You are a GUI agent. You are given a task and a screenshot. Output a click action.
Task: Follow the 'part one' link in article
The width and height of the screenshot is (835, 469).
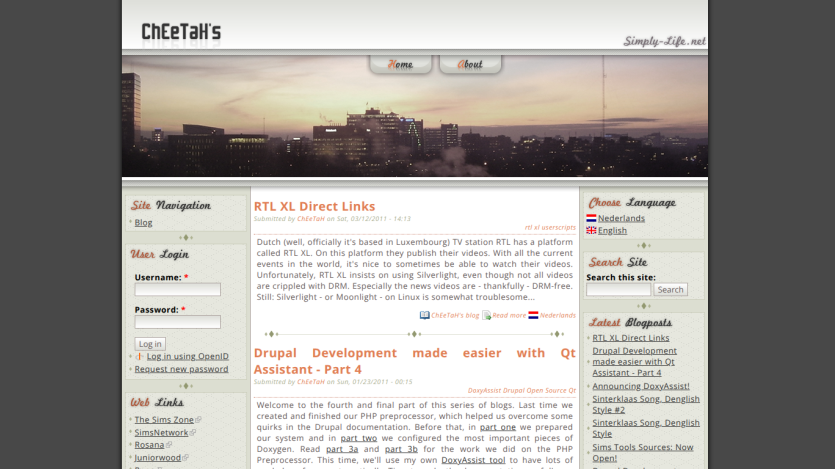(x=498, y=427)
